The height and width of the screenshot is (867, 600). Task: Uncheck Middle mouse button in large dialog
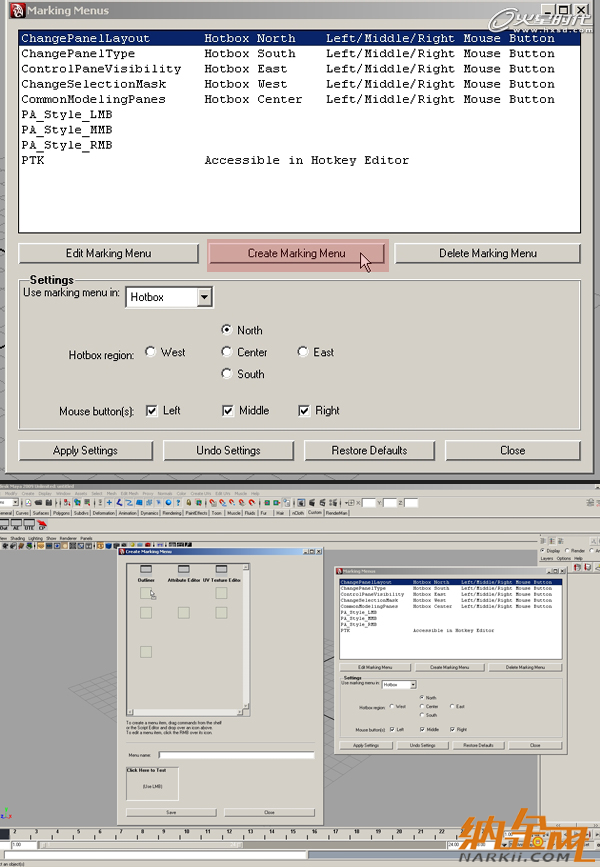[x=227, y=411]
